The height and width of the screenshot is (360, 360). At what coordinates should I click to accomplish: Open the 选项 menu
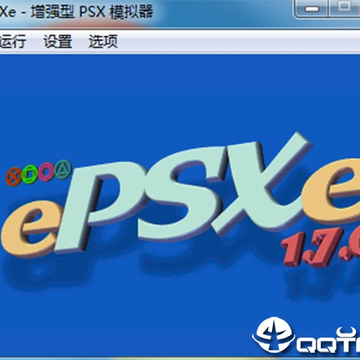pyautogui.click(x=103, y=42)
